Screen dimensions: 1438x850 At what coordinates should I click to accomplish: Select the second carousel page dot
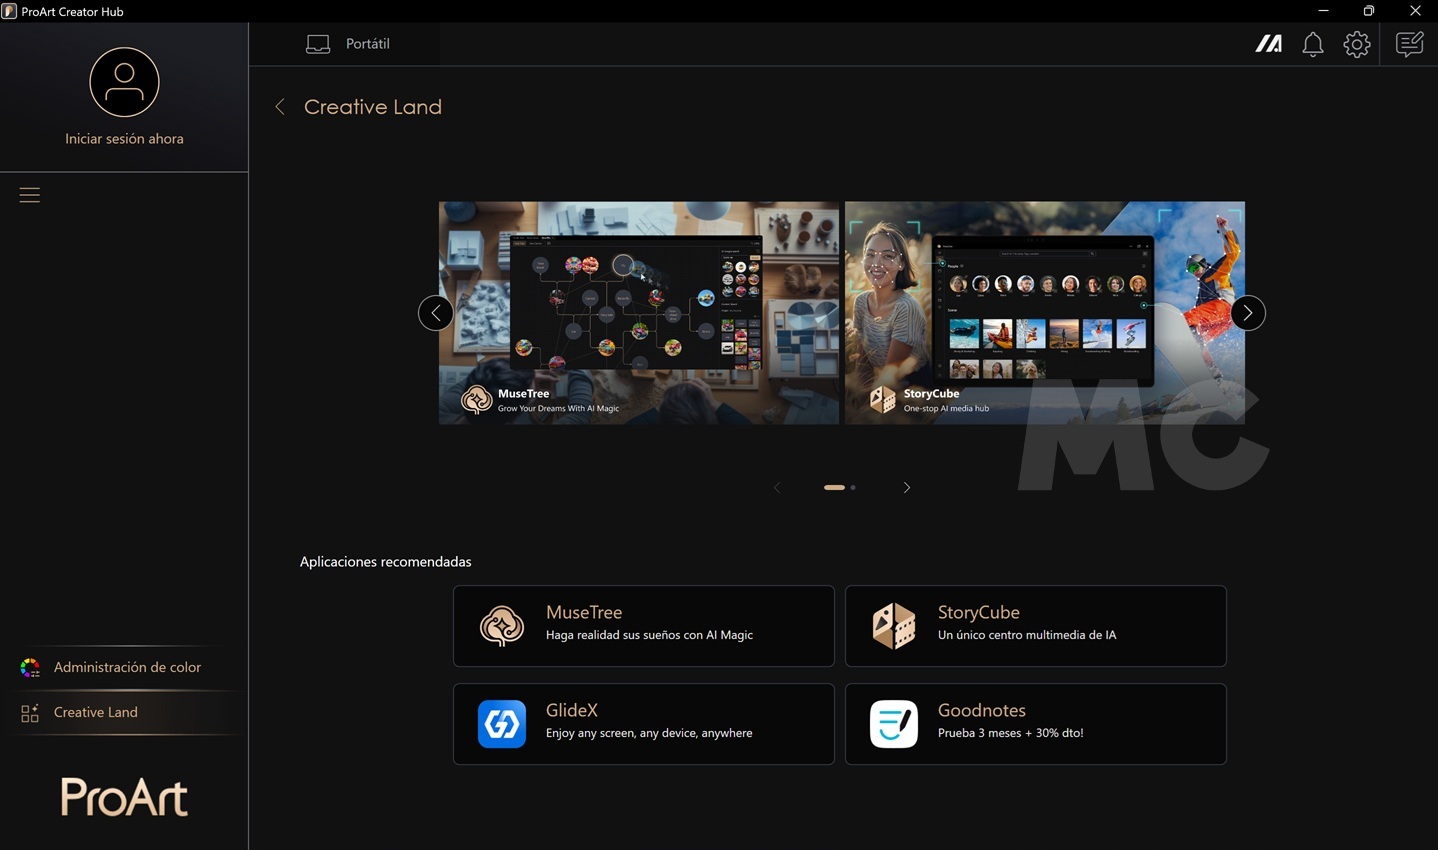[853, 487]
